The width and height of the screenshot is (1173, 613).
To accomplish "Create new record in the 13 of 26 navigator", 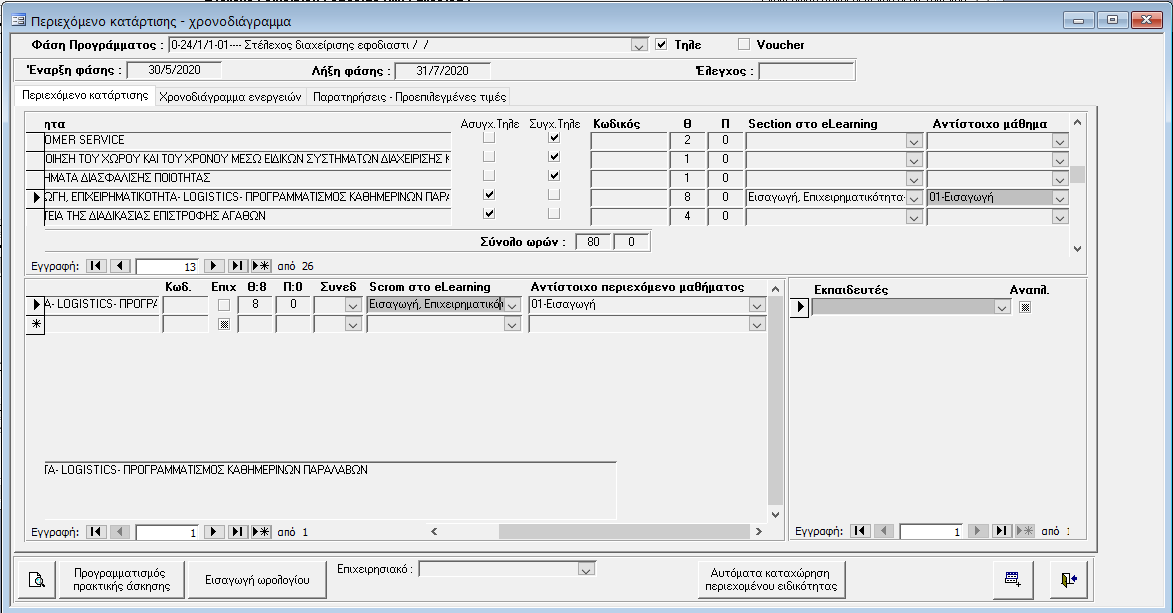I will (x=261, y=265).
